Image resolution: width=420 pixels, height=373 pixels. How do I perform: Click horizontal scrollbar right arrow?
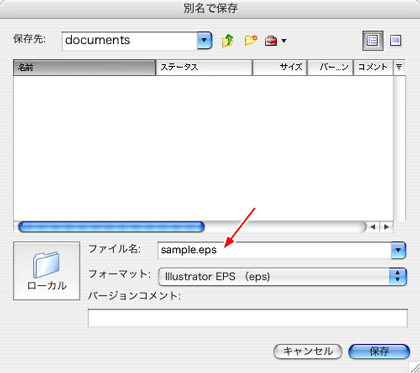click(x=386, y=227)
